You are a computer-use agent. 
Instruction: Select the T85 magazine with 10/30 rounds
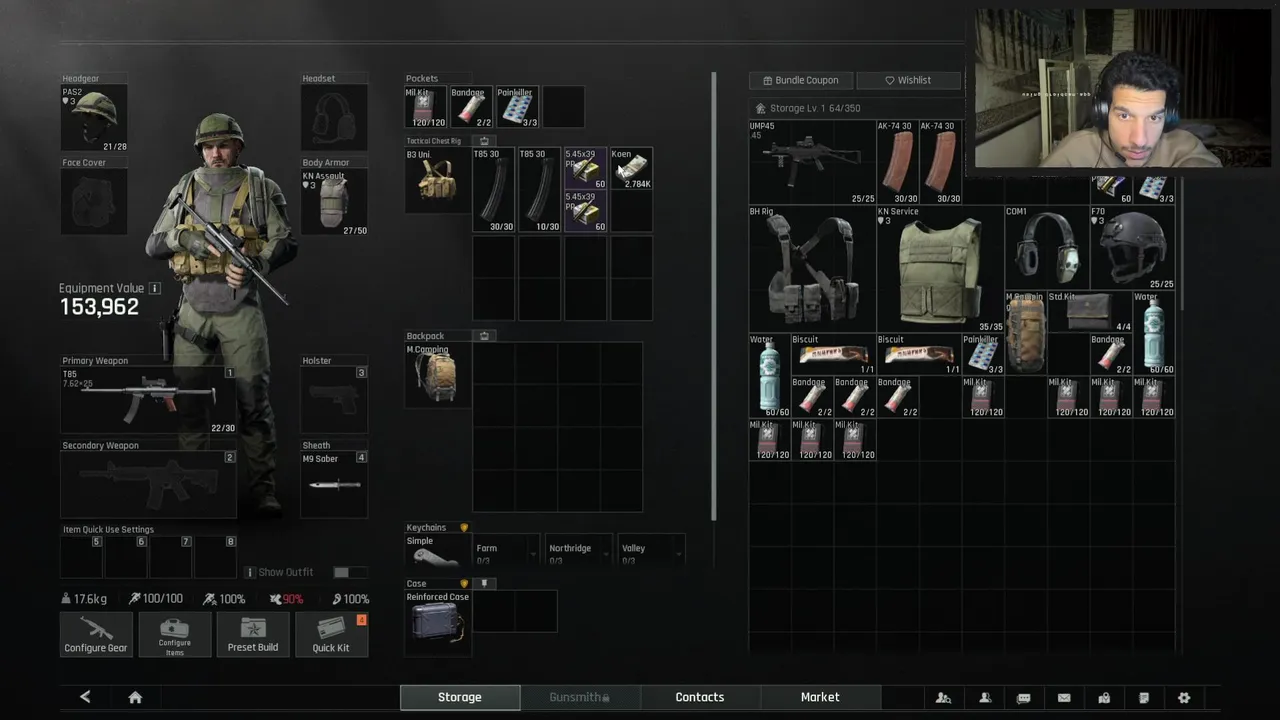[539, 190]
